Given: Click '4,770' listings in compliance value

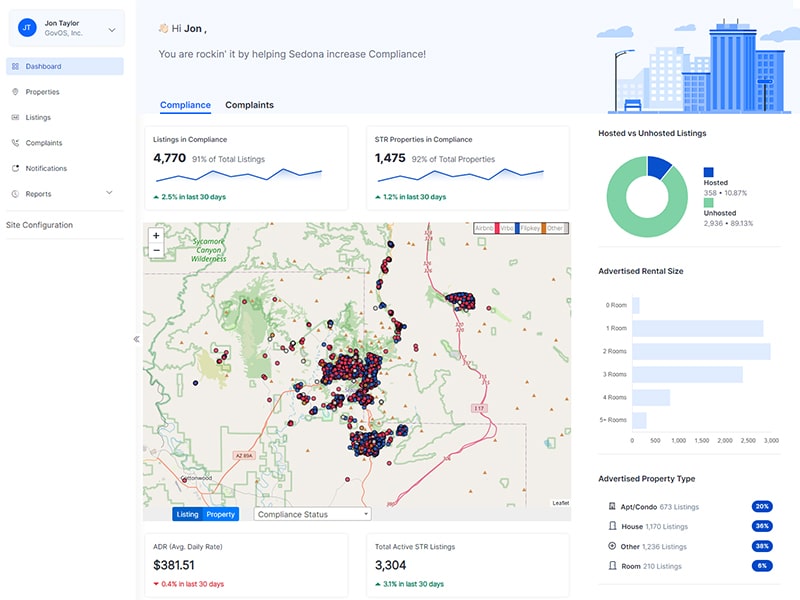Looking at the screenshot, I should coord(169,158).
